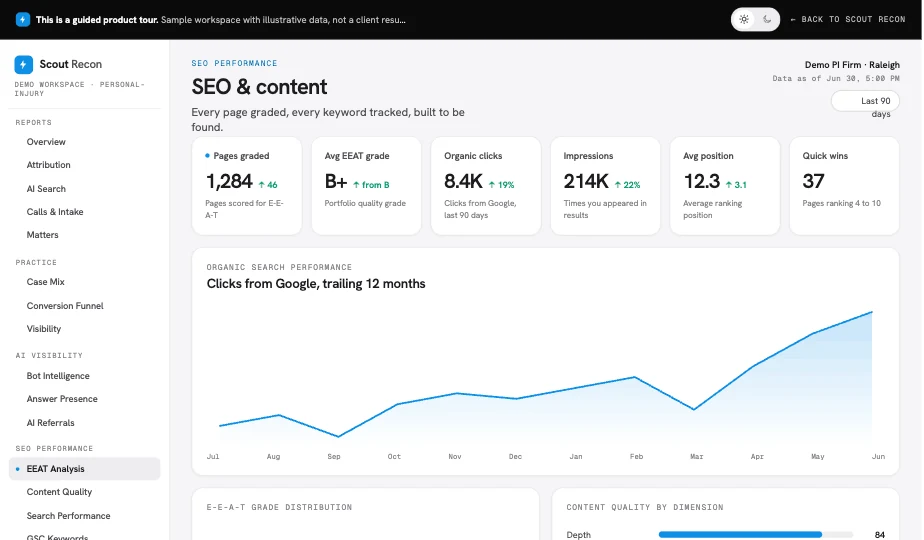Click 'CONTENT QUALITY BY DIMENSION' heading
The image size is (924, 540).
[x=645, y=507]
